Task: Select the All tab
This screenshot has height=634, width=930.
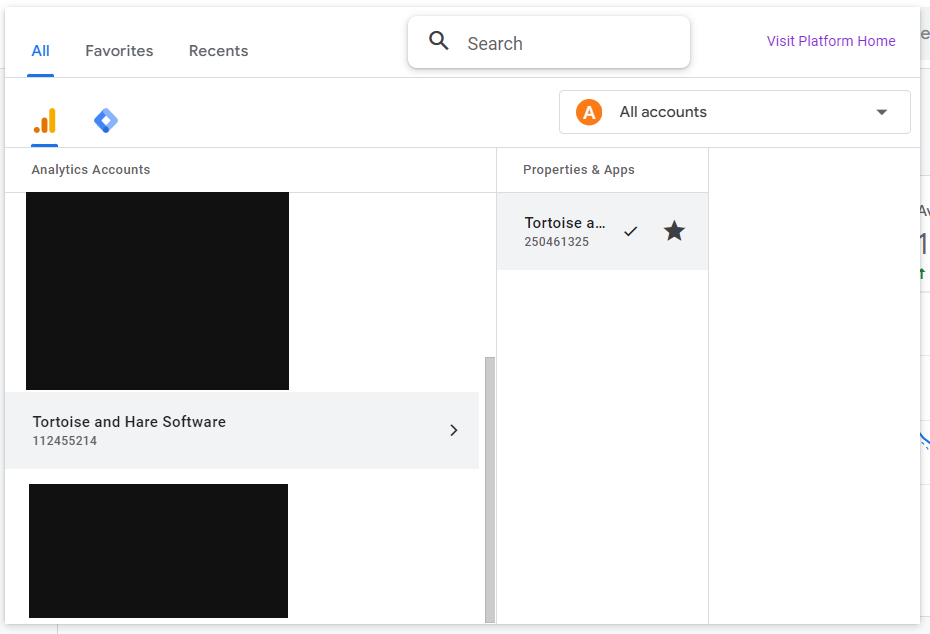Action: pyautogui.click(x=40, y=51)
